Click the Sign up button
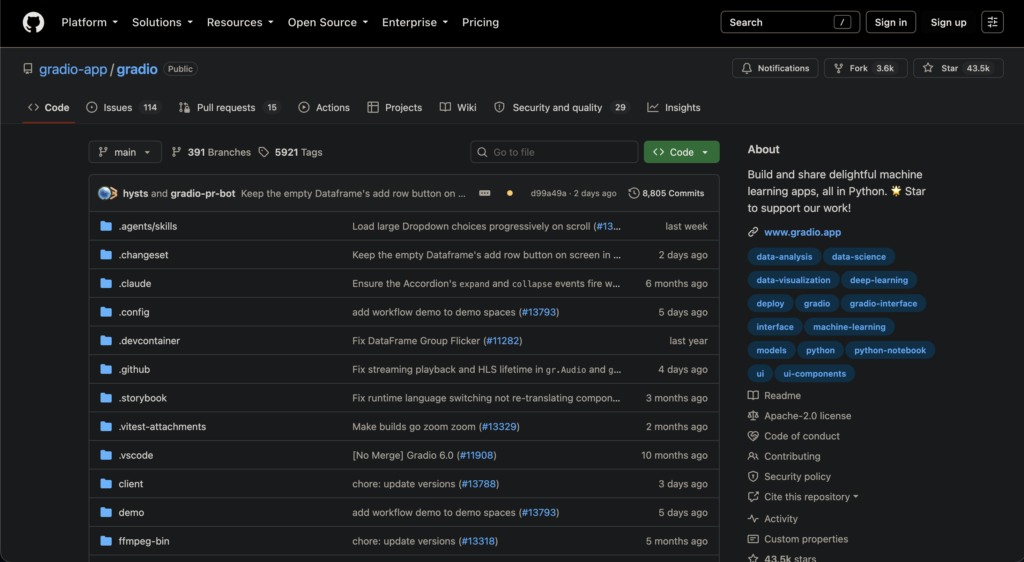Viewport: 1024px width, 562px height. (948, 22)
